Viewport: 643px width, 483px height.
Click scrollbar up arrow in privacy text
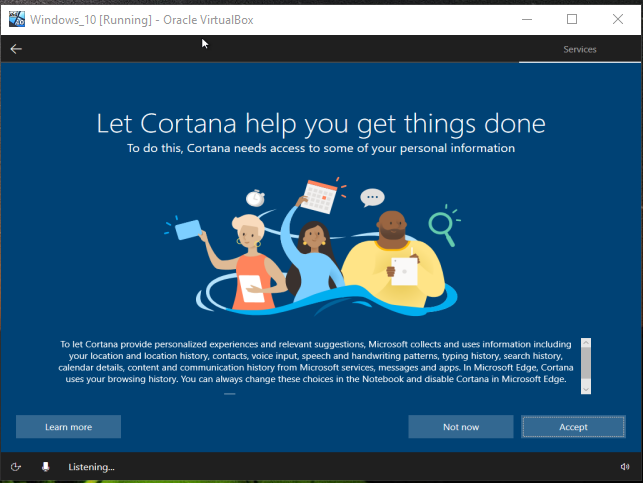586,343
